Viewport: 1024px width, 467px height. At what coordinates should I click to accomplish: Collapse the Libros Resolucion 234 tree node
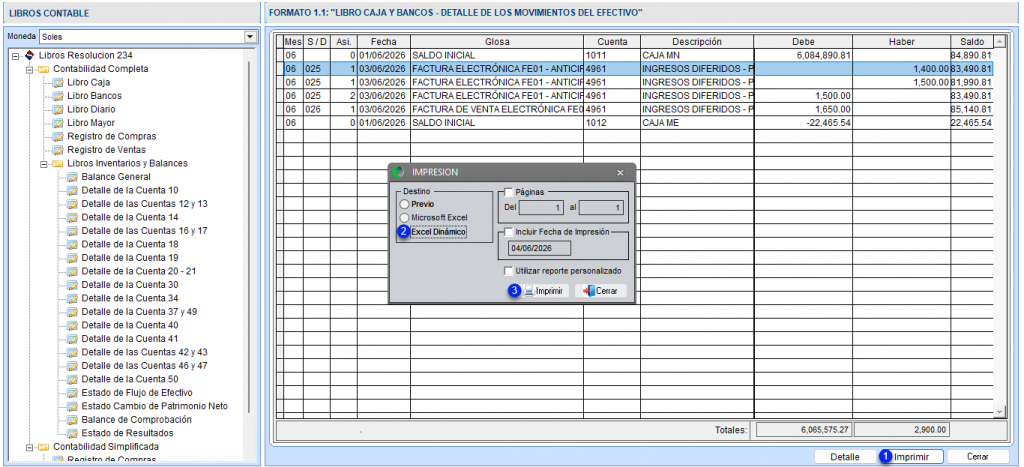(x=16, y=56)
